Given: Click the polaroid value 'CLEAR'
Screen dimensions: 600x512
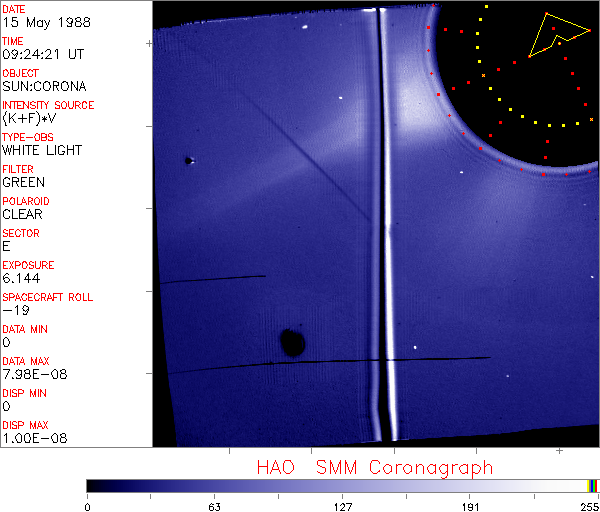Looking at the screenshot, I should 22,214.
